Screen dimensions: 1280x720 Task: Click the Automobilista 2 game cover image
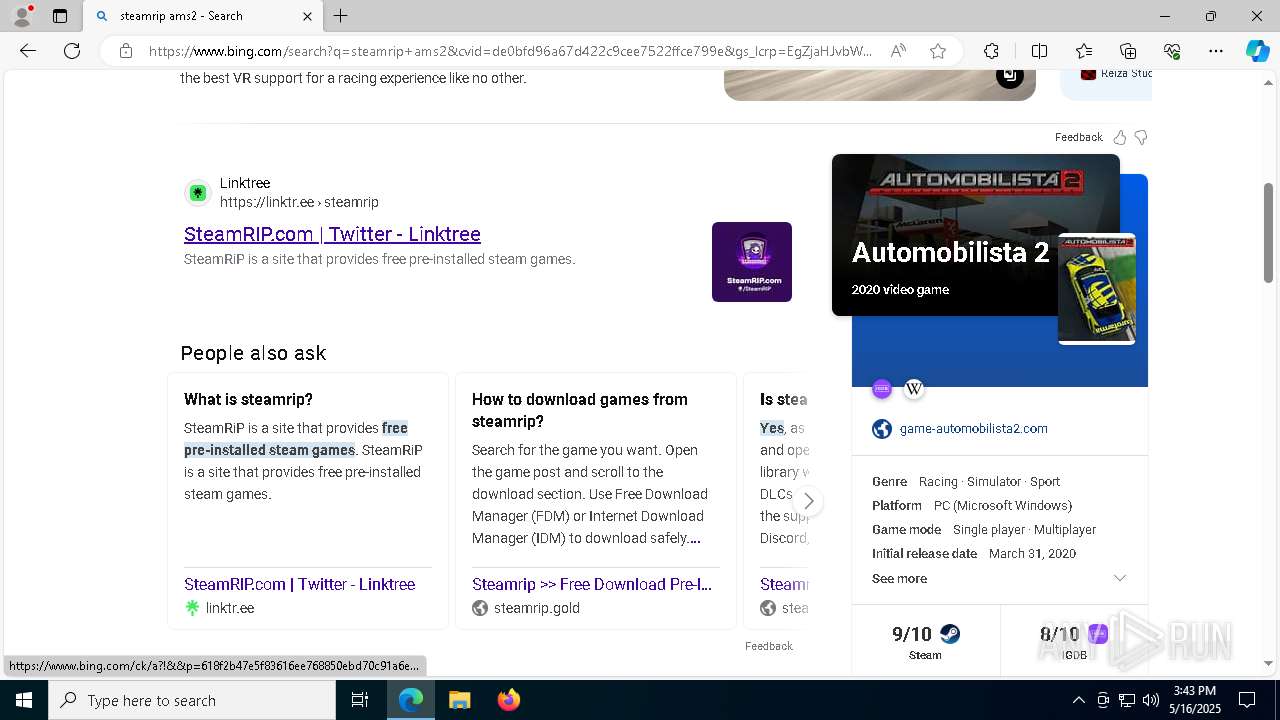[1097, 288]
